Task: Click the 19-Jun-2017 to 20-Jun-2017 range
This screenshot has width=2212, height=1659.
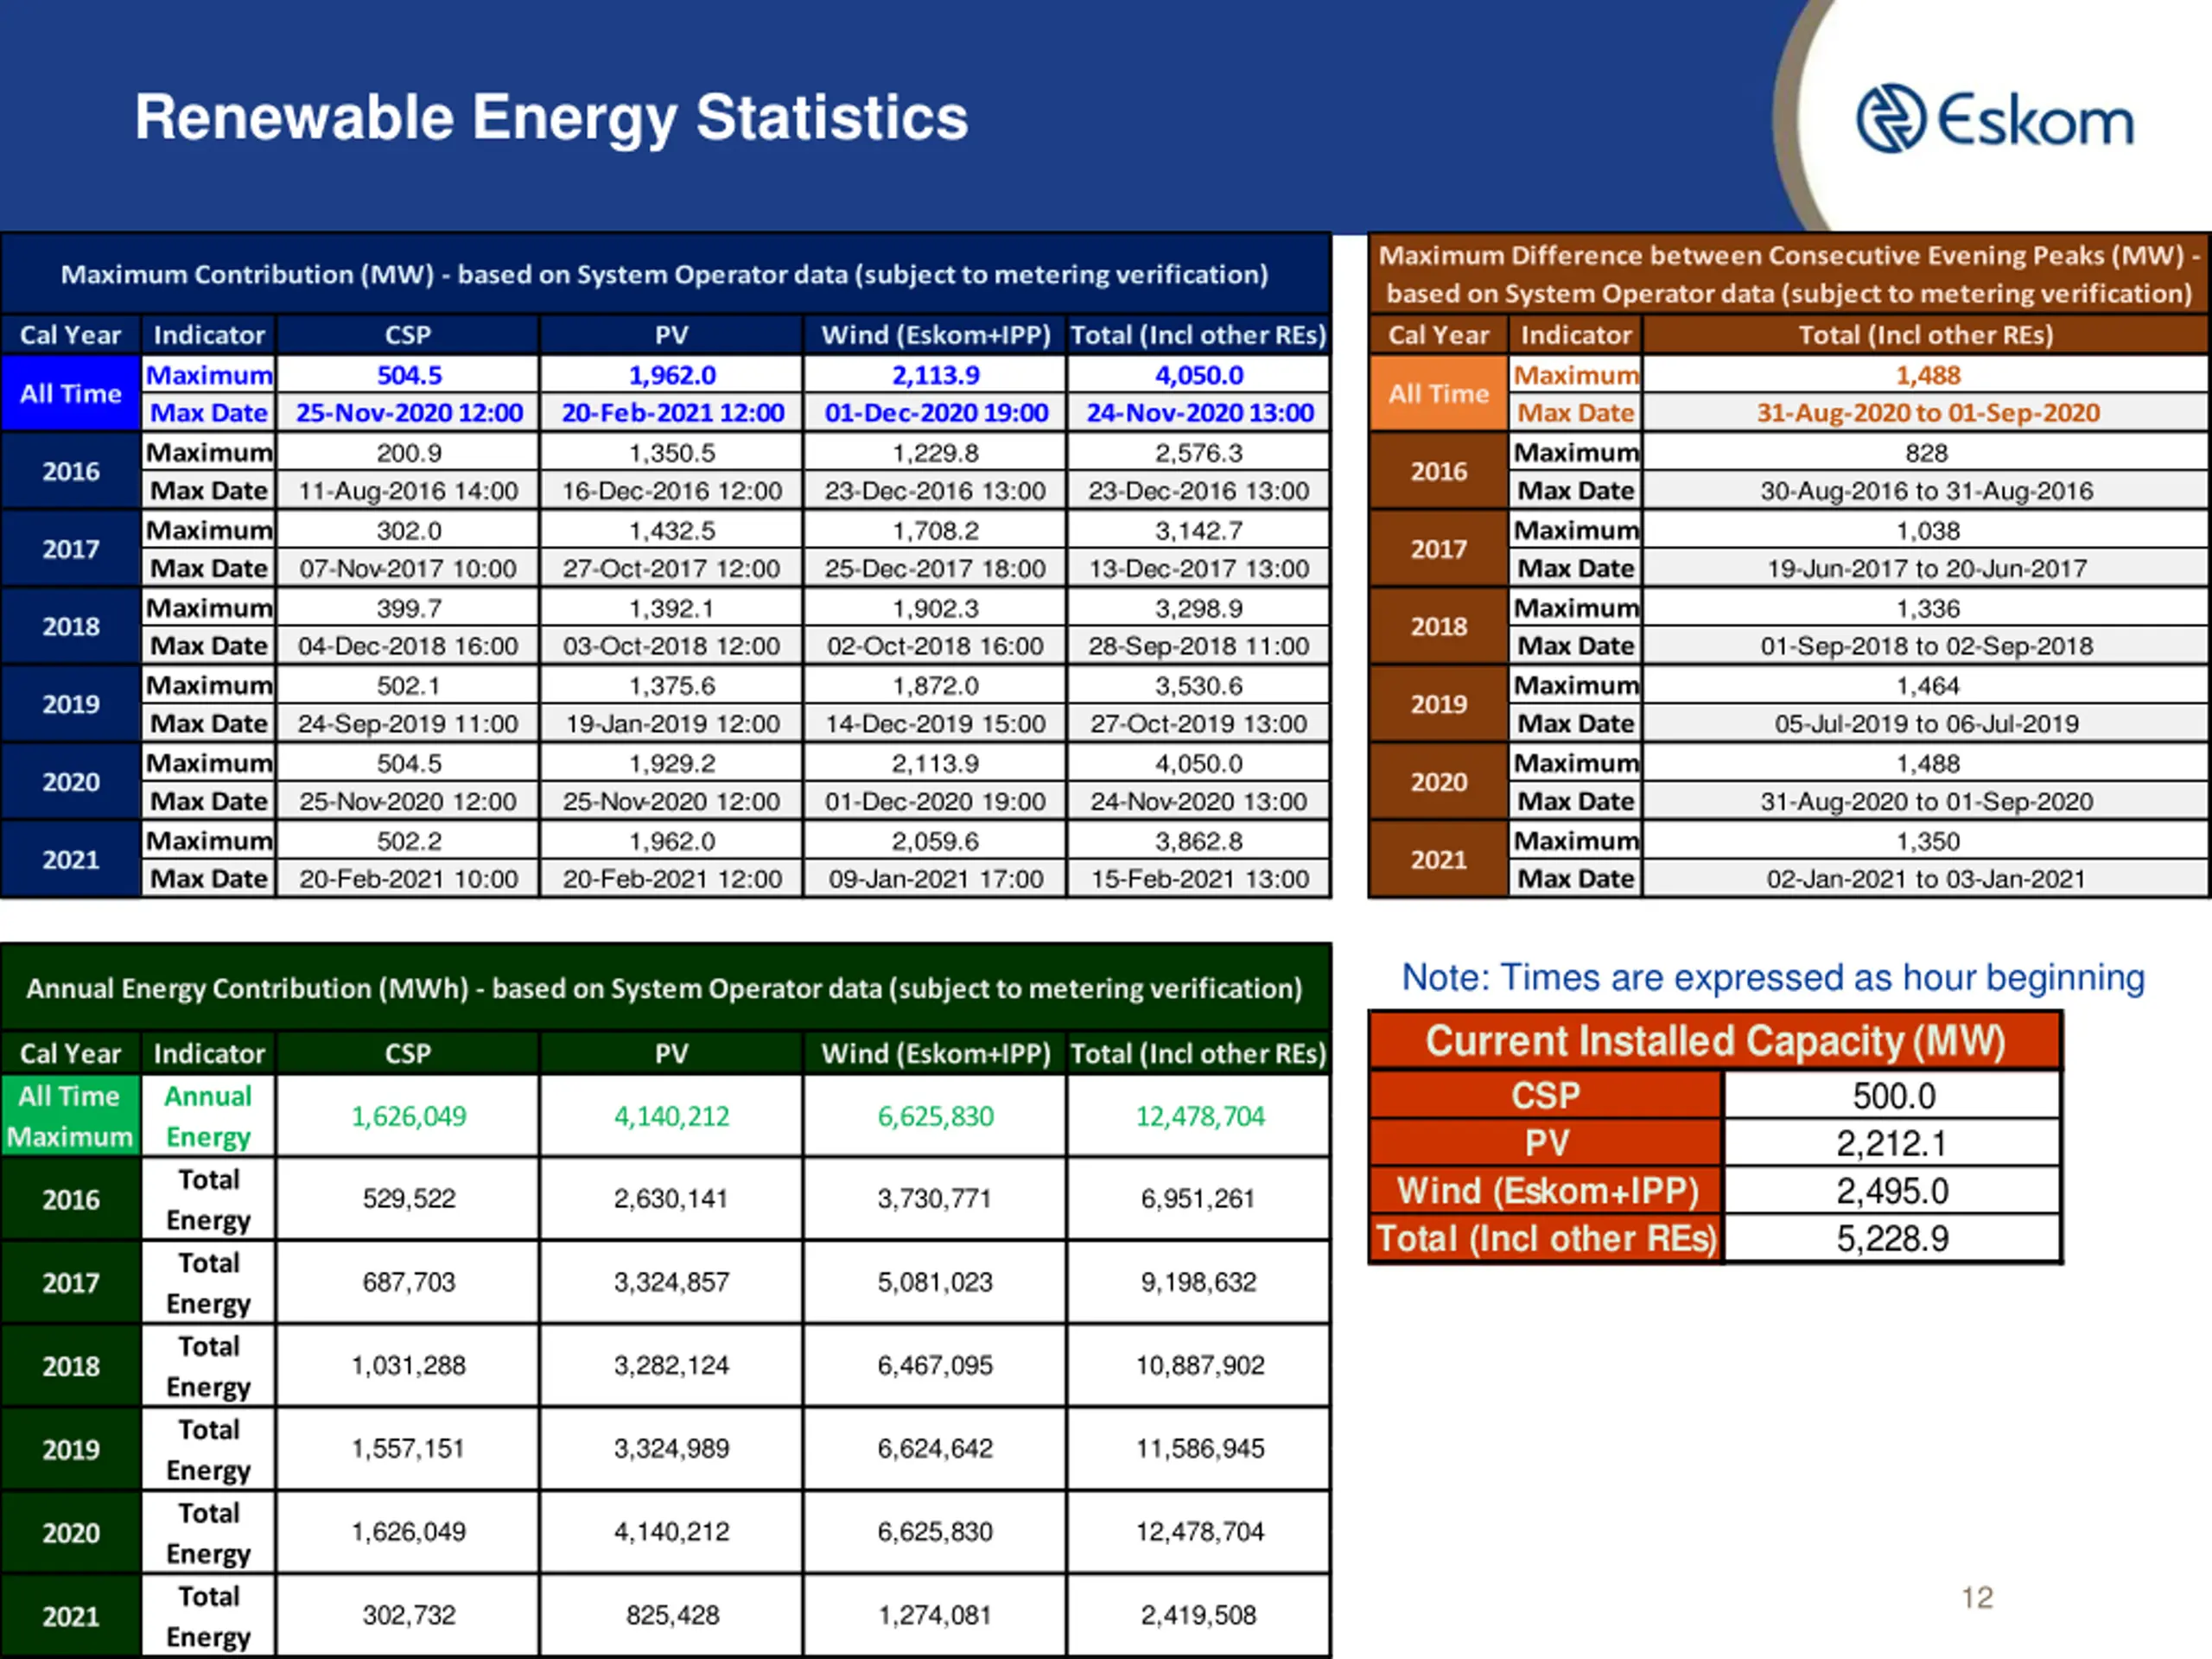Action: click(1927, 569)
